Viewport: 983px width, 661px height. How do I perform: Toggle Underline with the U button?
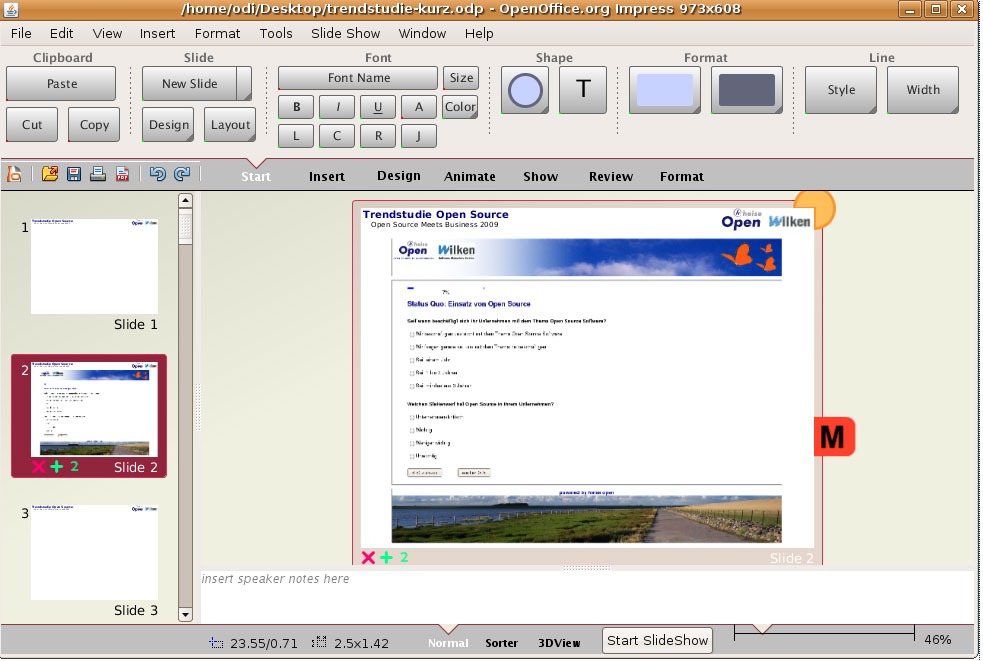click(377, 107)
